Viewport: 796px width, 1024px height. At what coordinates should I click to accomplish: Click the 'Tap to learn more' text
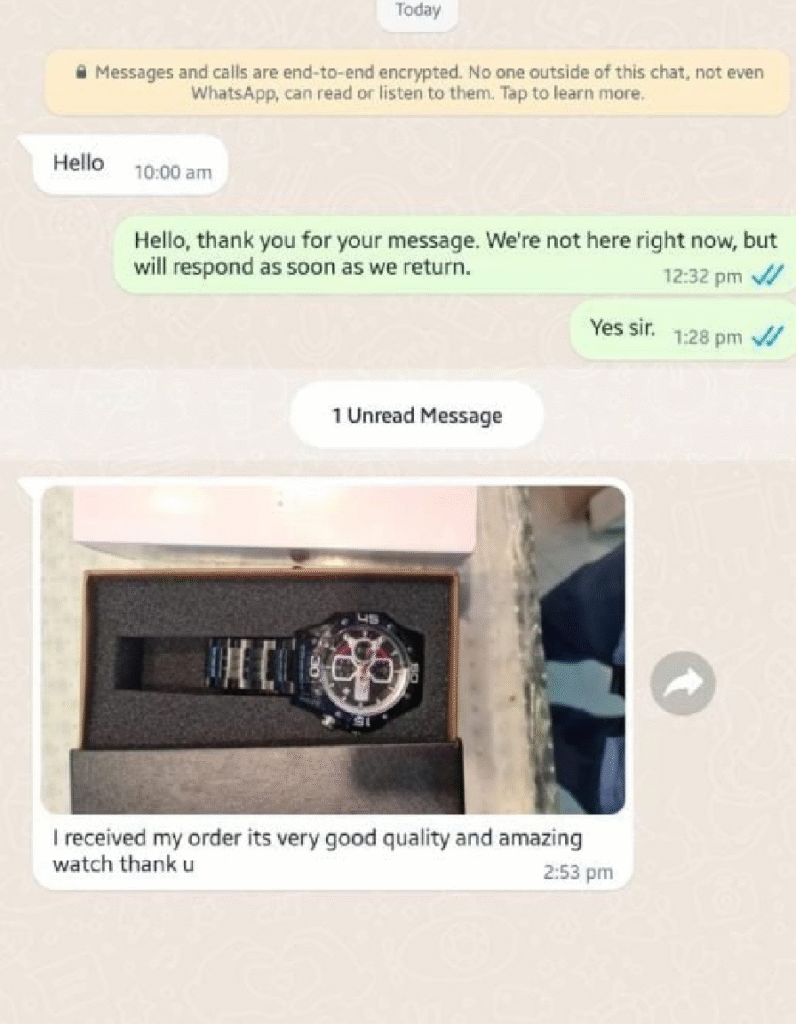coord(572,93)
